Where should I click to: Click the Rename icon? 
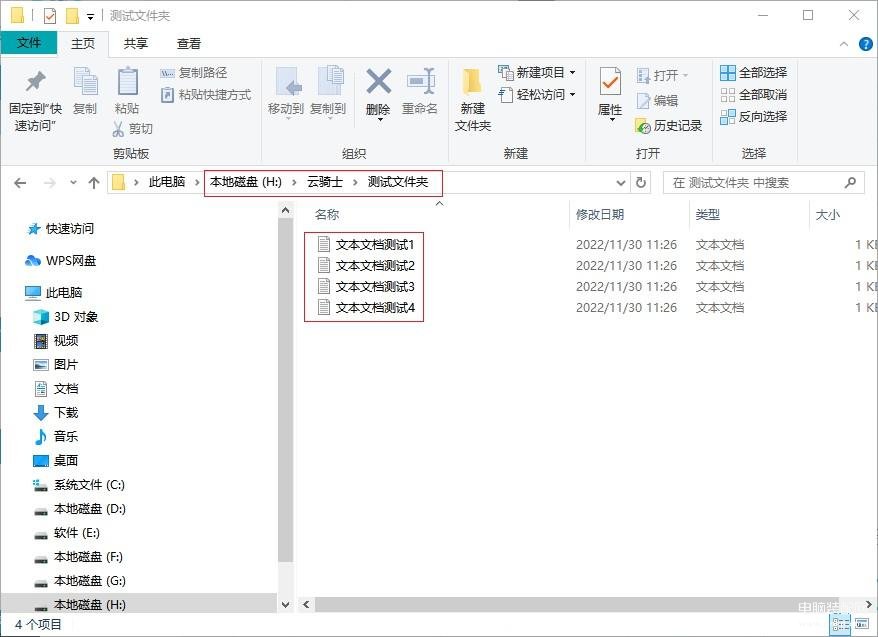click(x=421, y=82)
